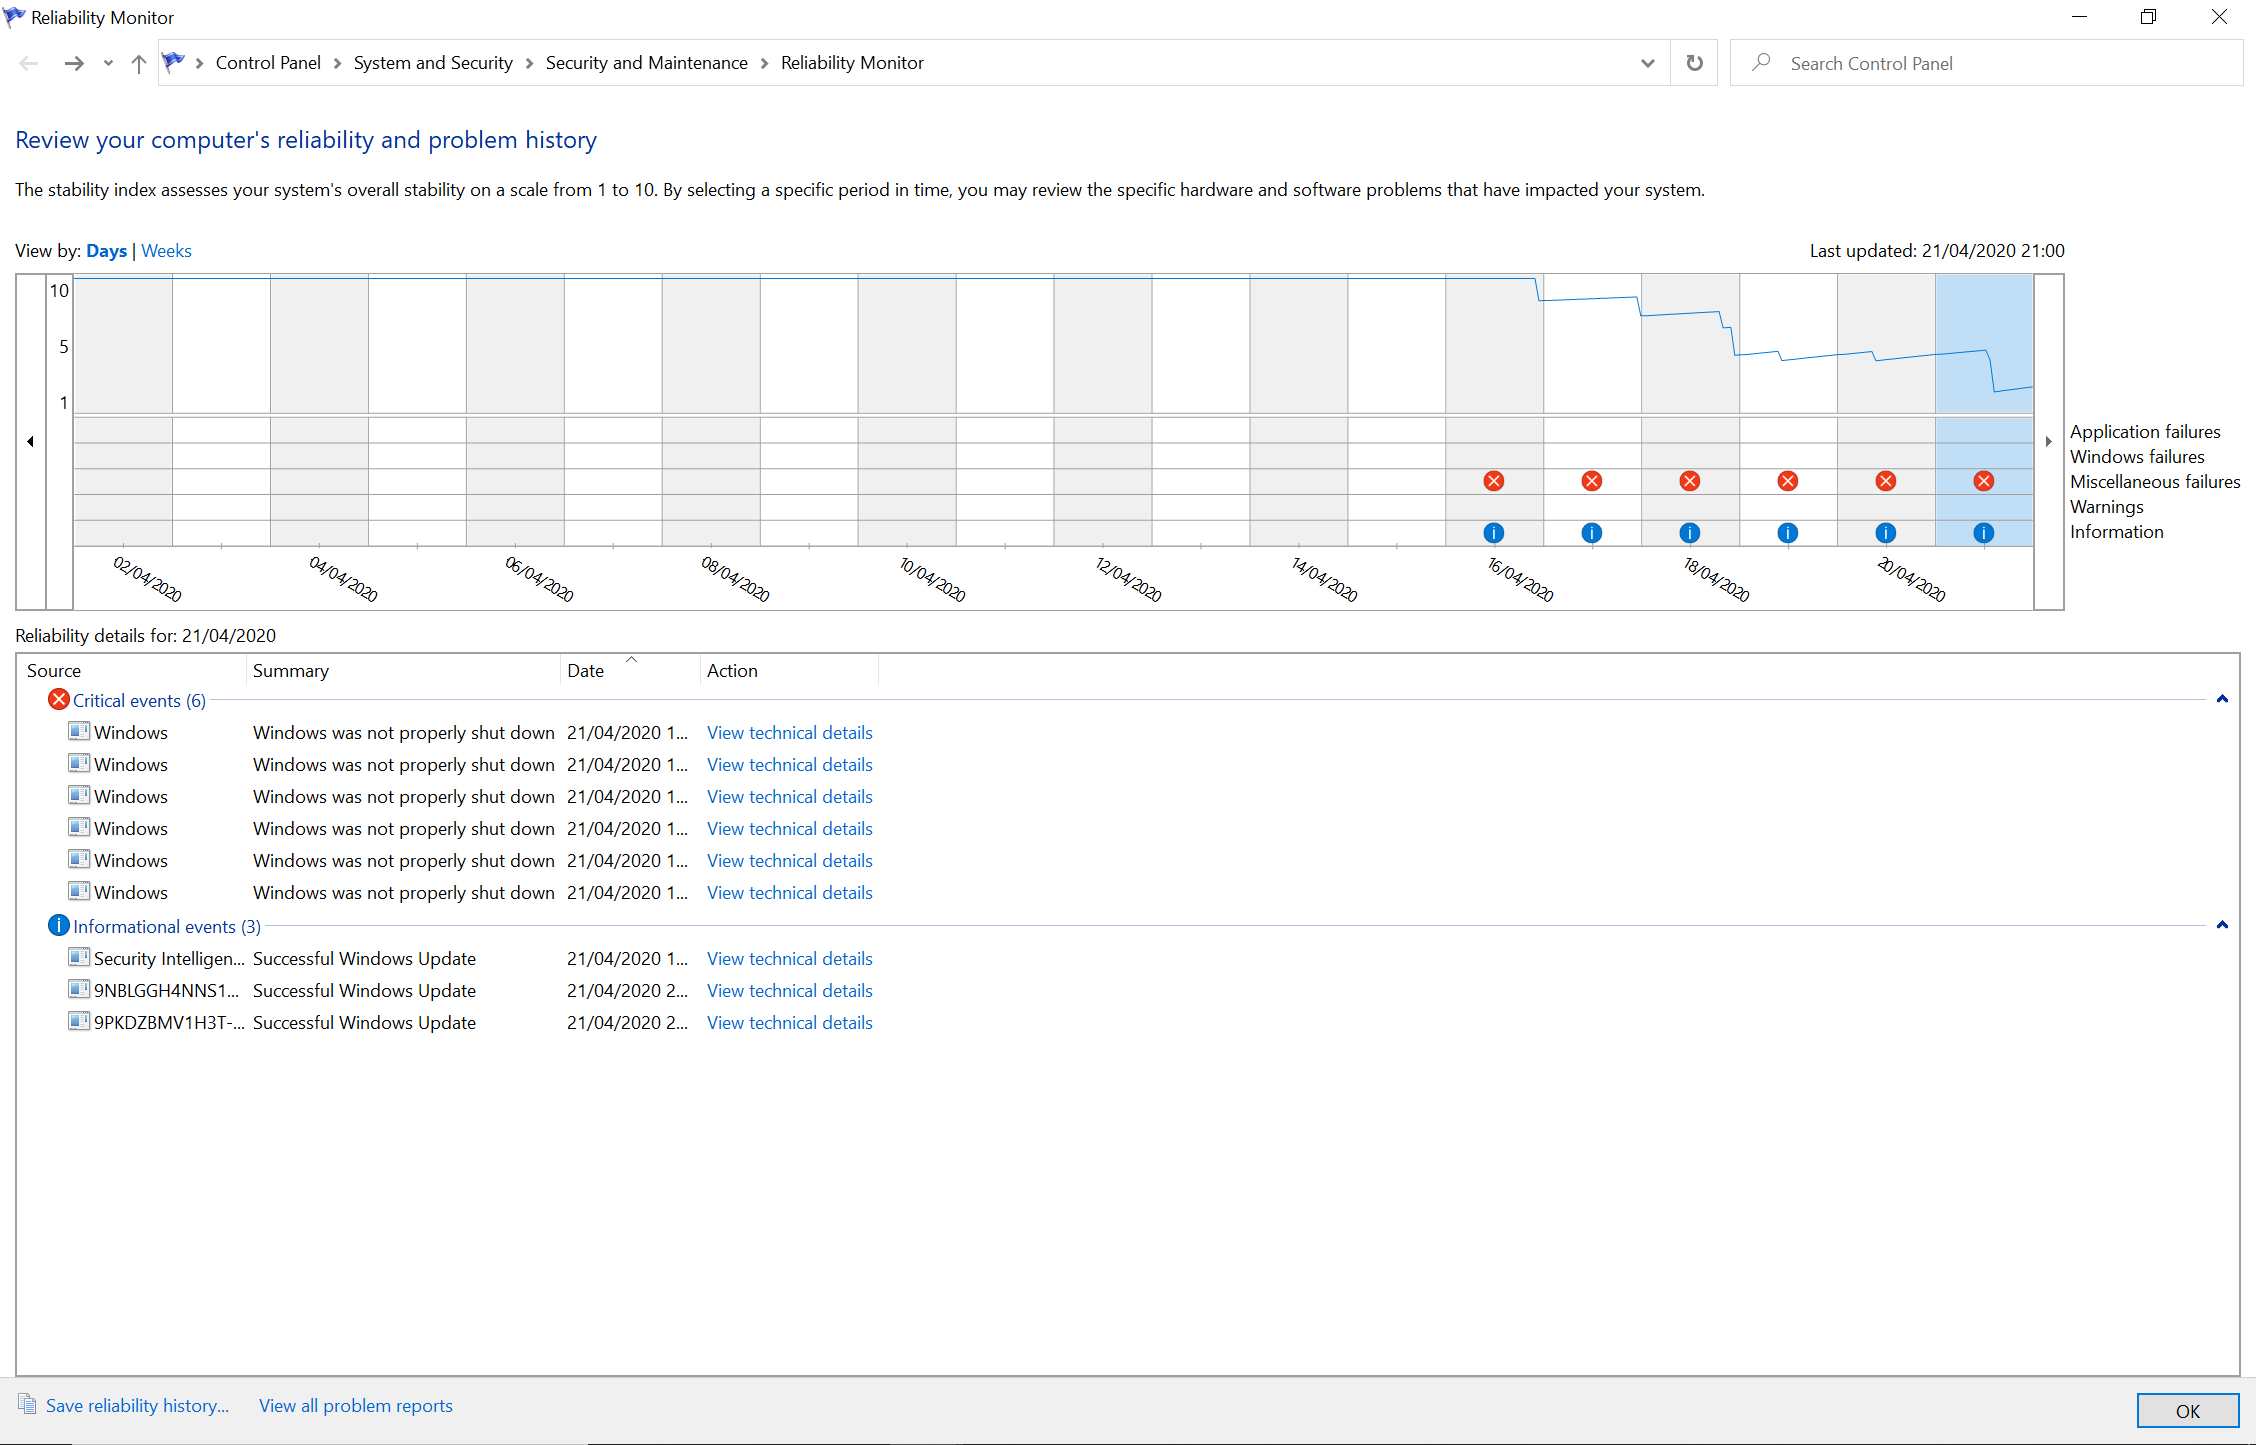Collapse the Informational events group
Image resolution: width=2256 pixels, height=1445 pixels.
click(x=2222, y=925)
